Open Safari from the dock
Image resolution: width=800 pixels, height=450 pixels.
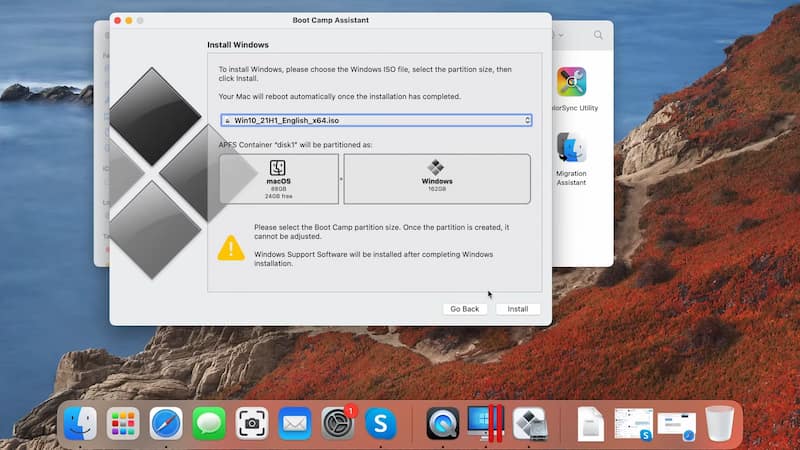[166, 423]
